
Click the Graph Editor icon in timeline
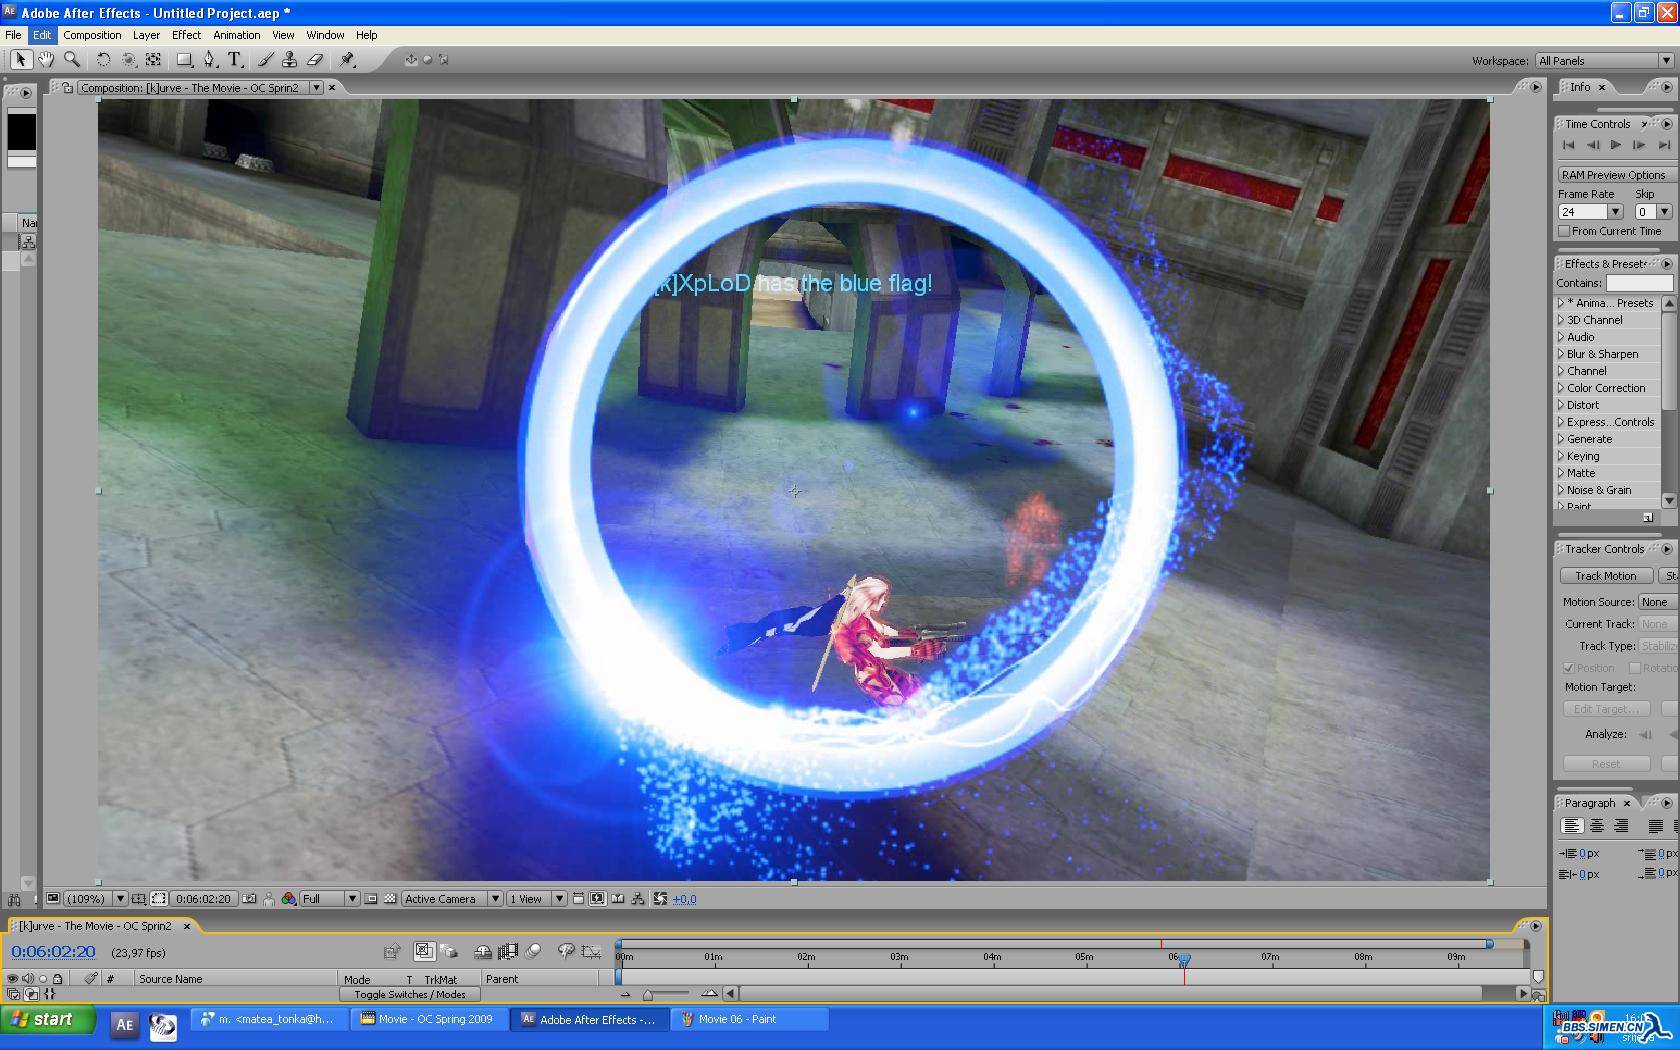click(x=592, y=952)
